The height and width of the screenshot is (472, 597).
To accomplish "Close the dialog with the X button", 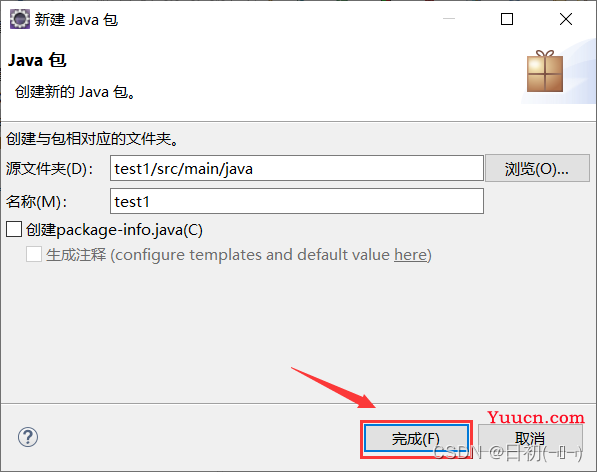I will coord(566,19).
